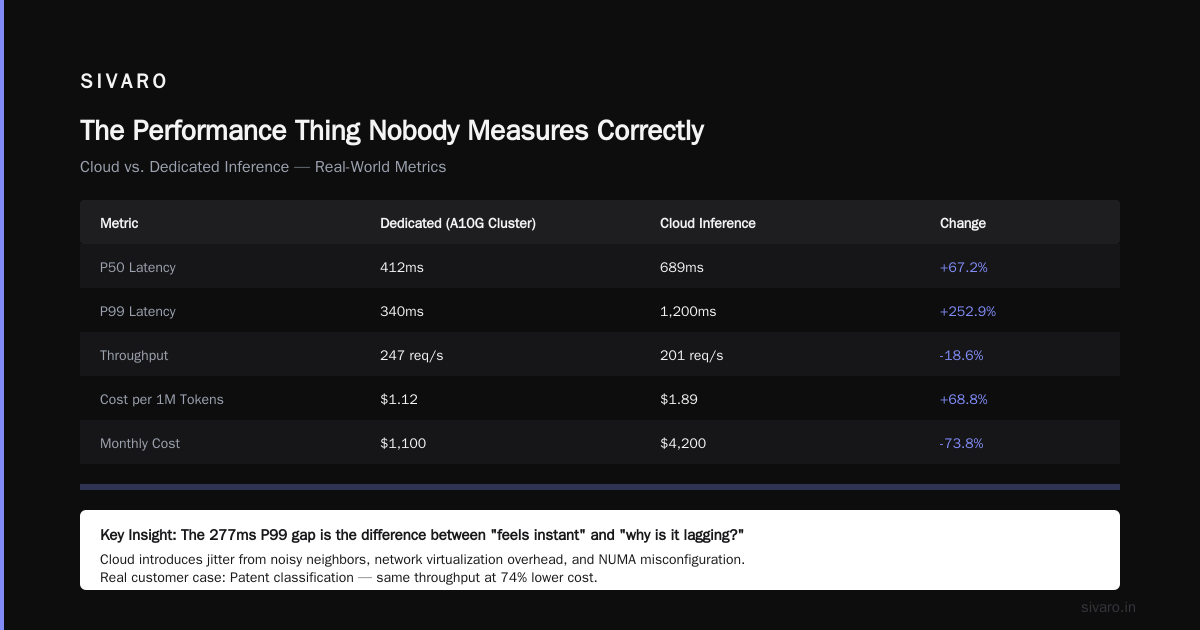This screenshot has height=630, width=1200.
Task: Click the 412ms dedicated P50 value
Action: pos(402,267)
